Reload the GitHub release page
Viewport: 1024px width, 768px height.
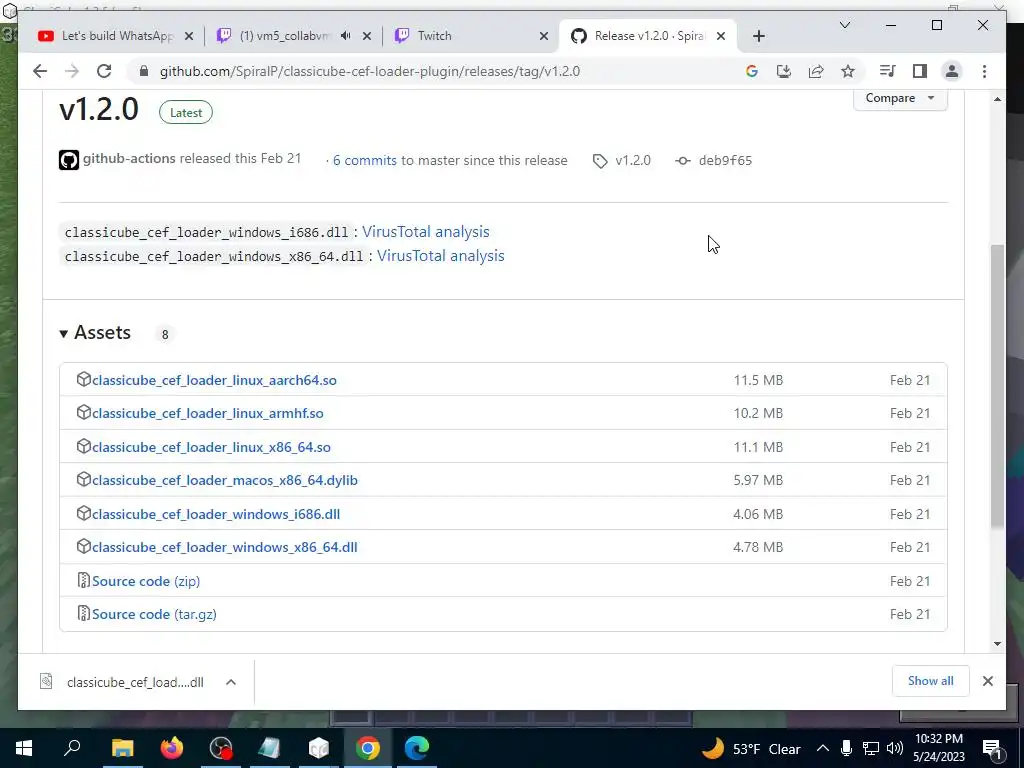(x=104, y=71)
